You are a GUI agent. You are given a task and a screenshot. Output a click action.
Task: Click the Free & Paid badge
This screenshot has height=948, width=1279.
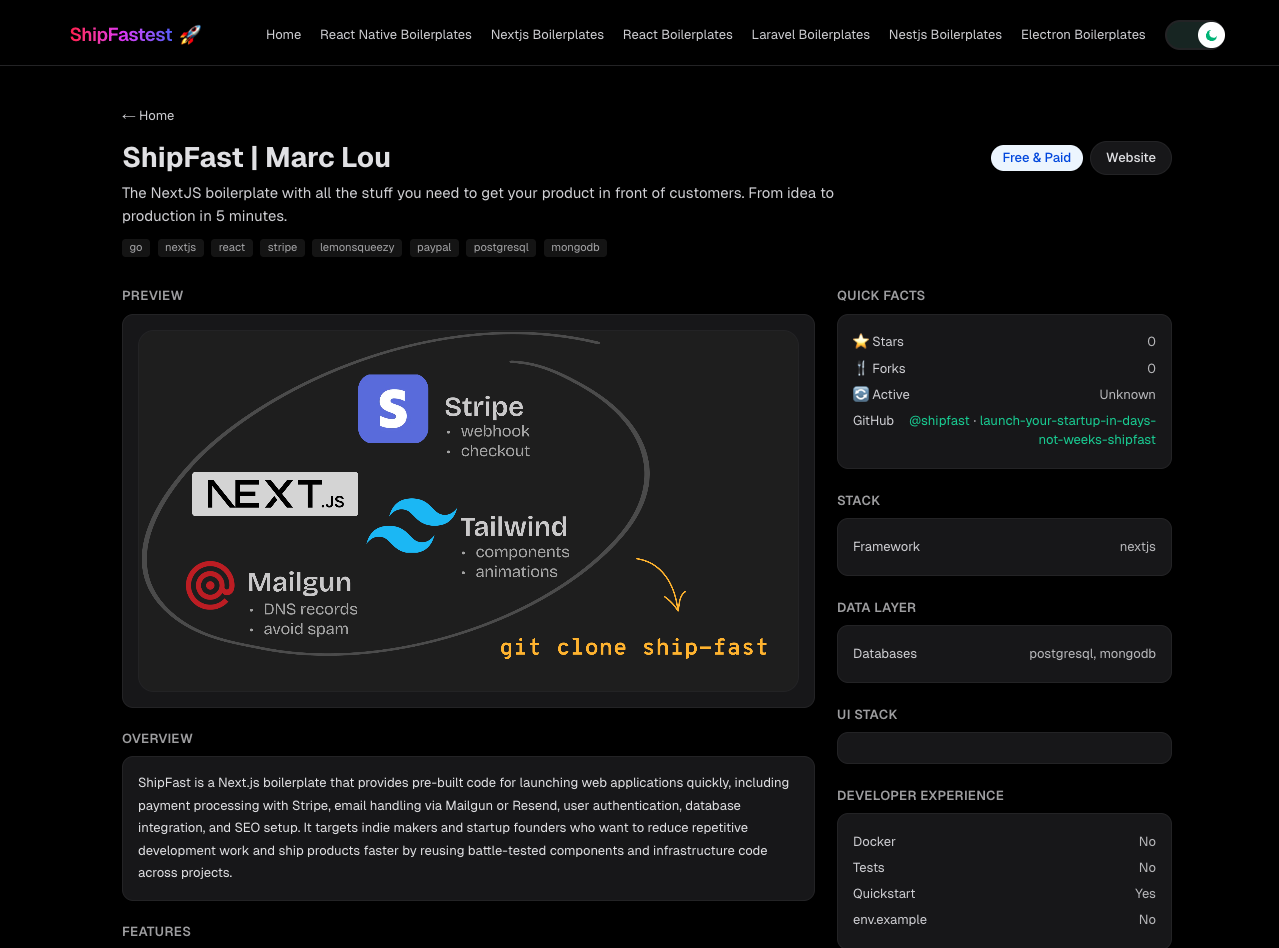tap(1036, 157)
